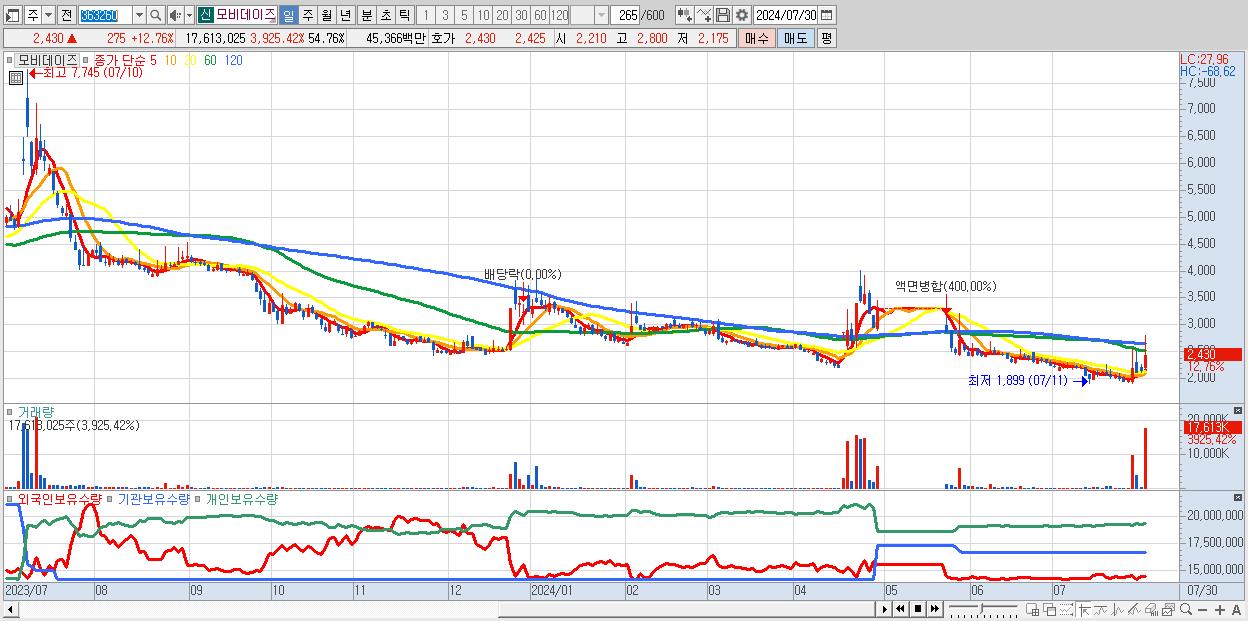Click the save floppy disk icon
The height and width of the screenshot is (621, 1248).
point(723,15)
